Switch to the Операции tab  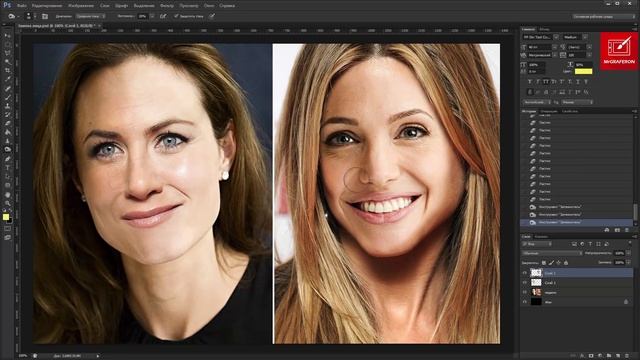(549, 111)
